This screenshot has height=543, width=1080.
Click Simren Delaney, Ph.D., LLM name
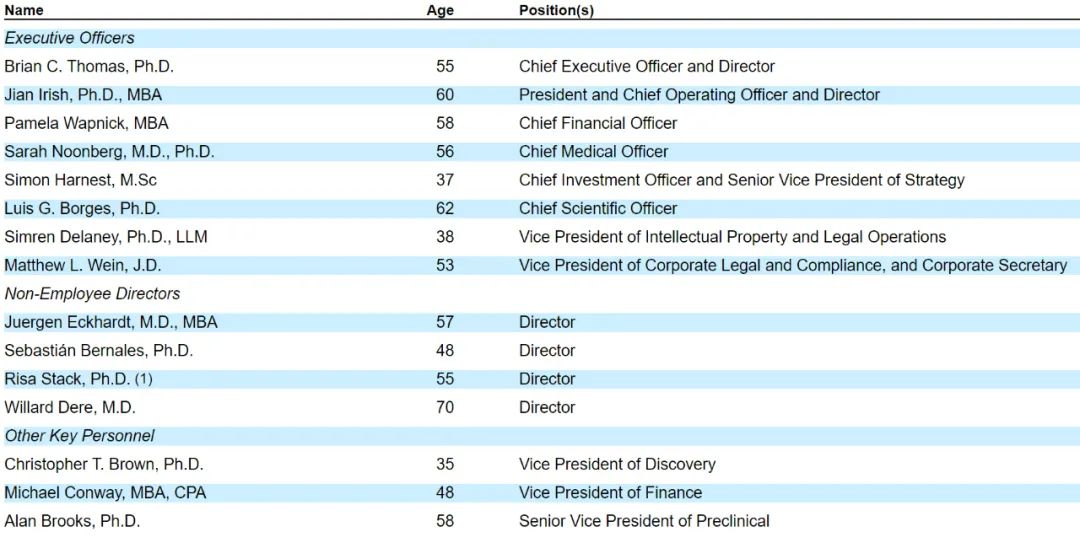106,237
